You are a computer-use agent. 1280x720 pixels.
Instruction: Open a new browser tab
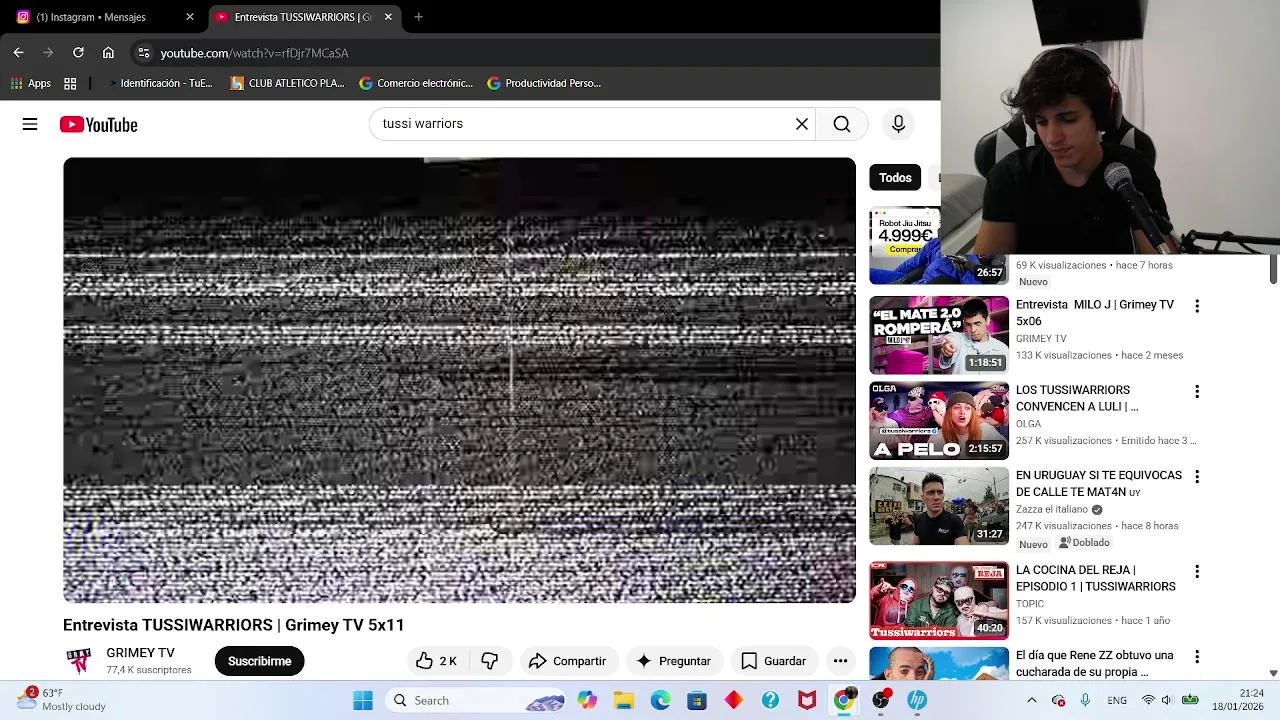click(418, 17)
